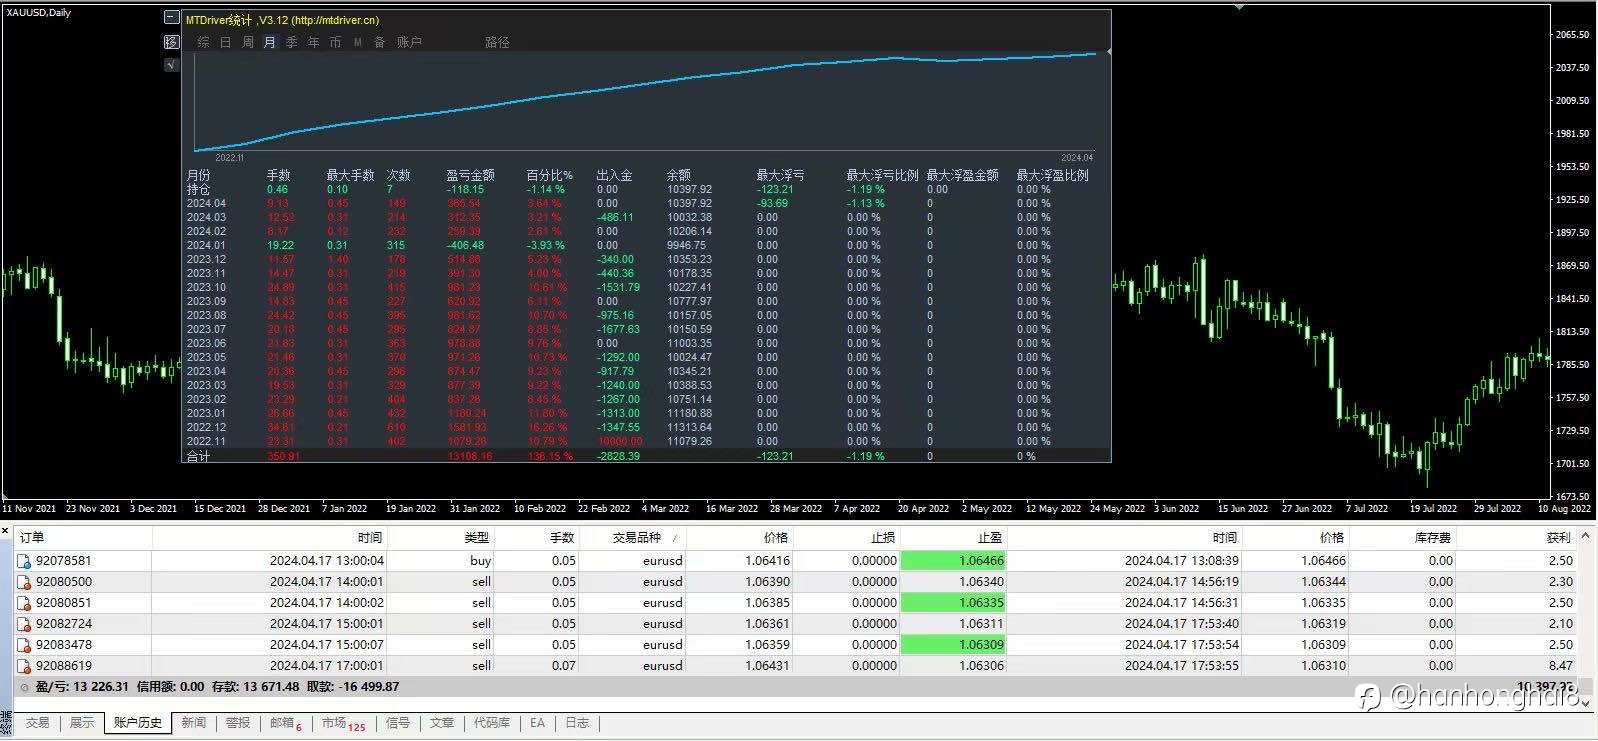This screenshot has width=1598, height=741.
Task: Click the sell order icon for 92088619
Action: (24, 666)
